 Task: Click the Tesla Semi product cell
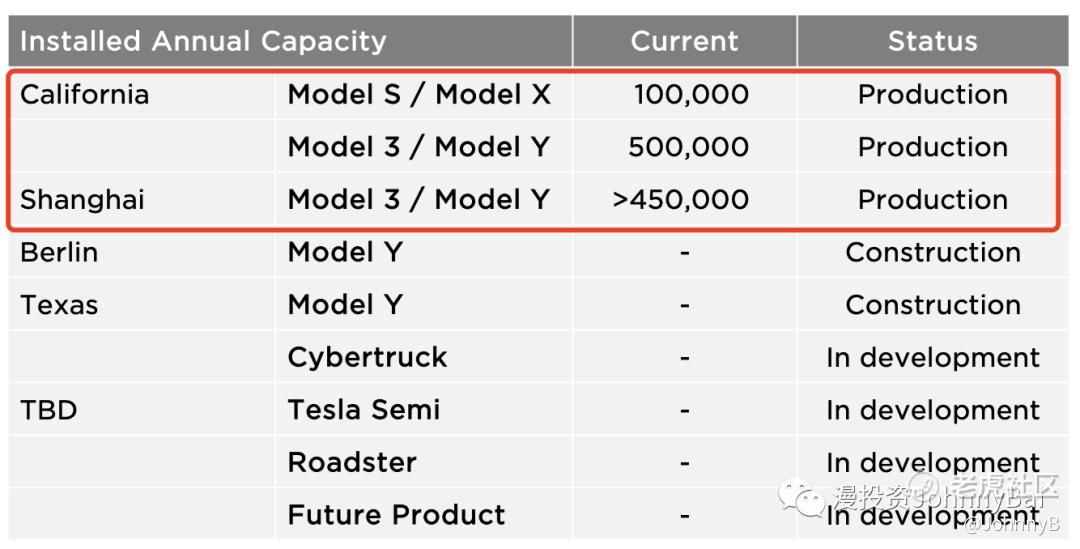(x=364, y=410)
